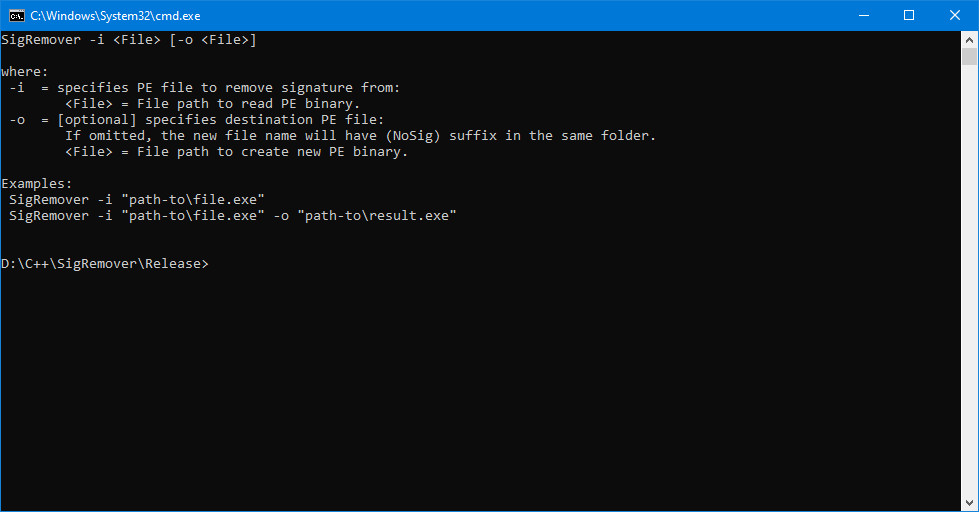
Task: Maximize the Command Prompt window
Action: 908,15
